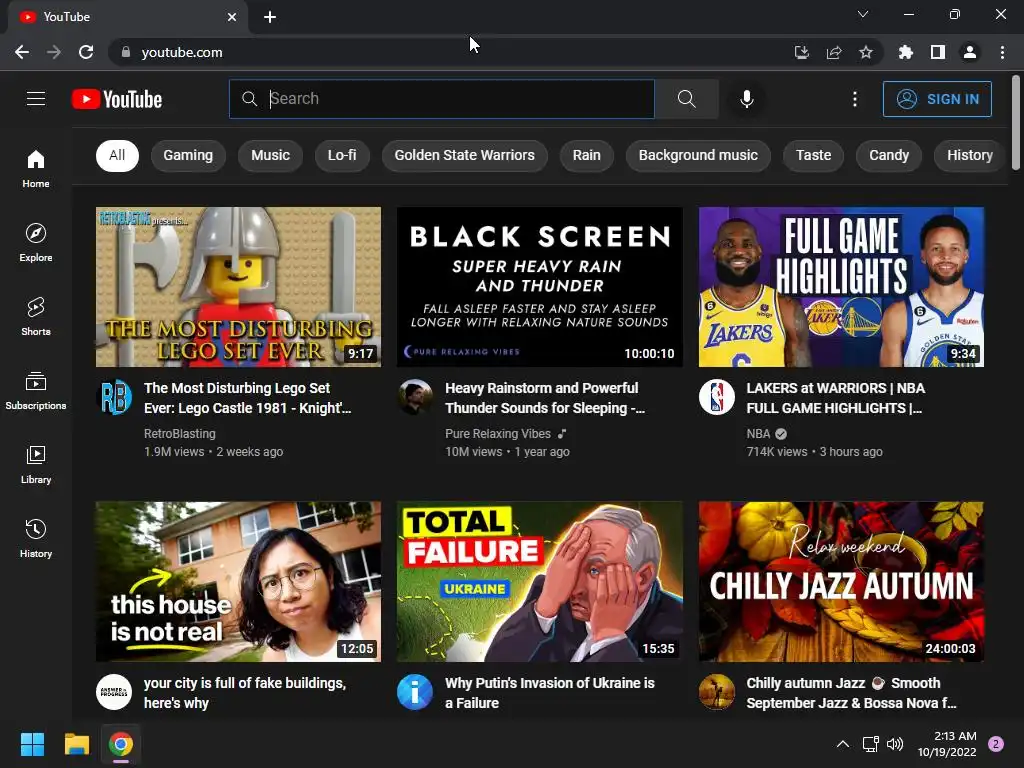The image size is (1024, 768).
Task: Click the Chilly autumn Jazz channel avatar
Action: (x=716, y=692)
